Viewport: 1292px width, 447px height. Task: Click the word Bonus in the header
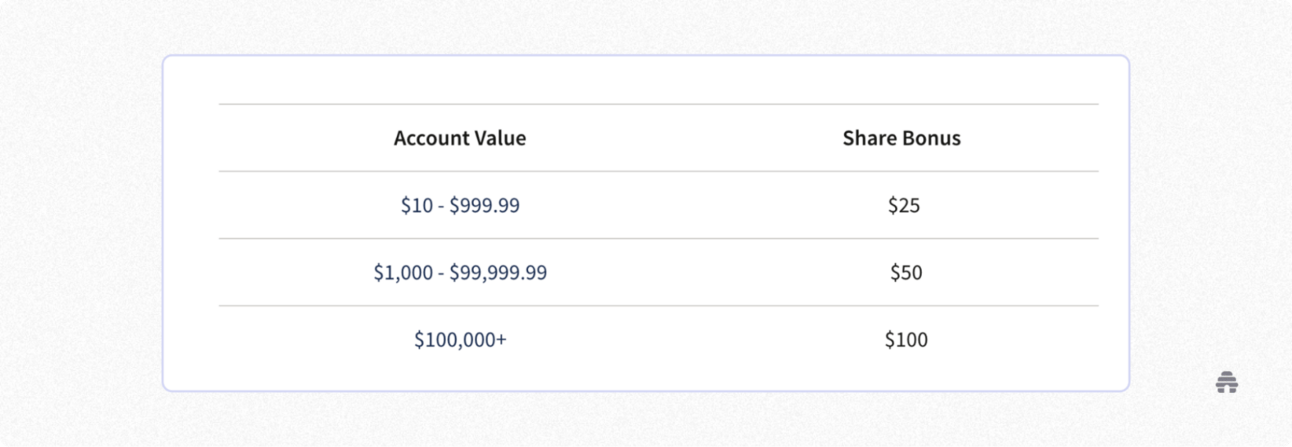coord(929,138)
